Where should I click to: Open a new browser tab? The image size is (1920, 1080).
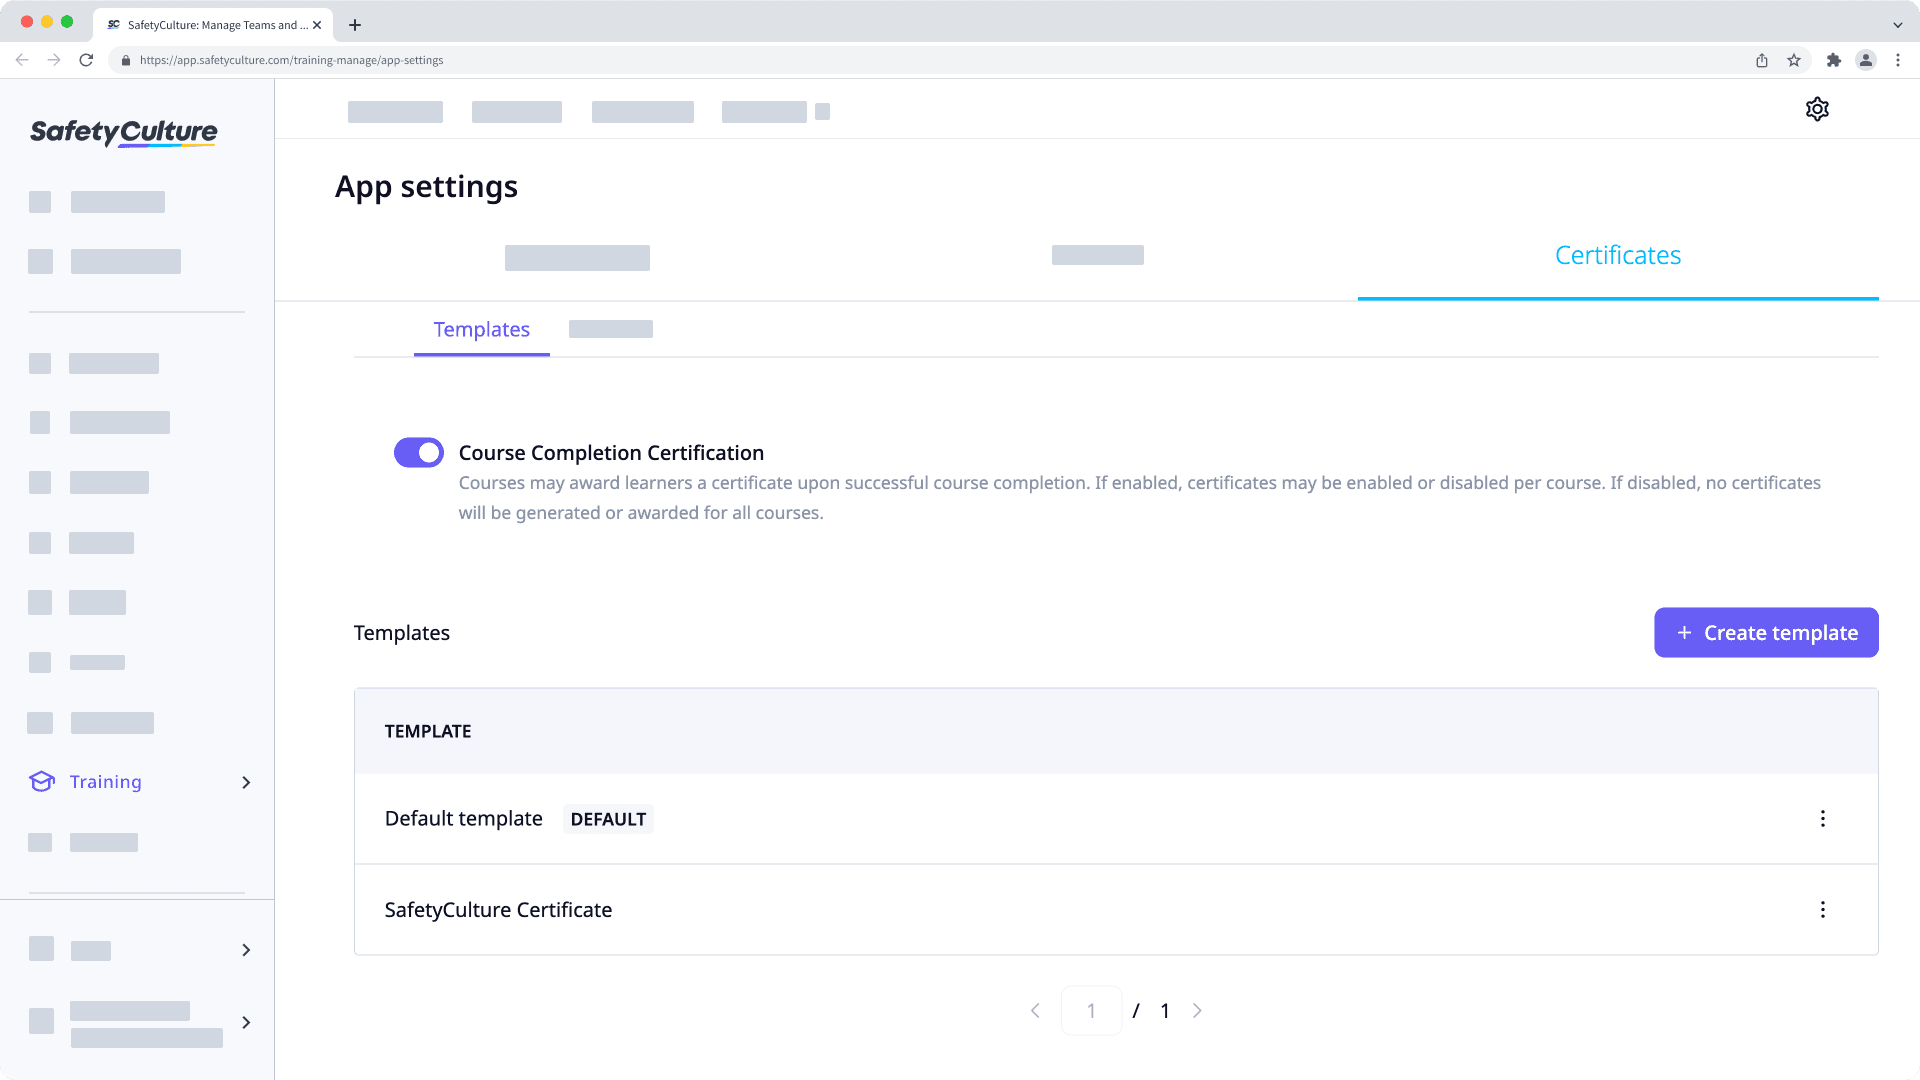coord(355,25)
